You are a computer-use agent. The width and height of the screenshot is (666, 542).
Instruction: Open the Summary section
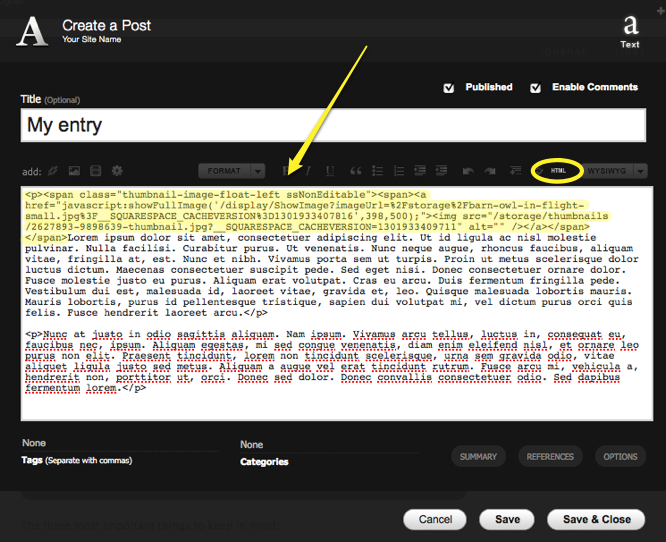478,456
